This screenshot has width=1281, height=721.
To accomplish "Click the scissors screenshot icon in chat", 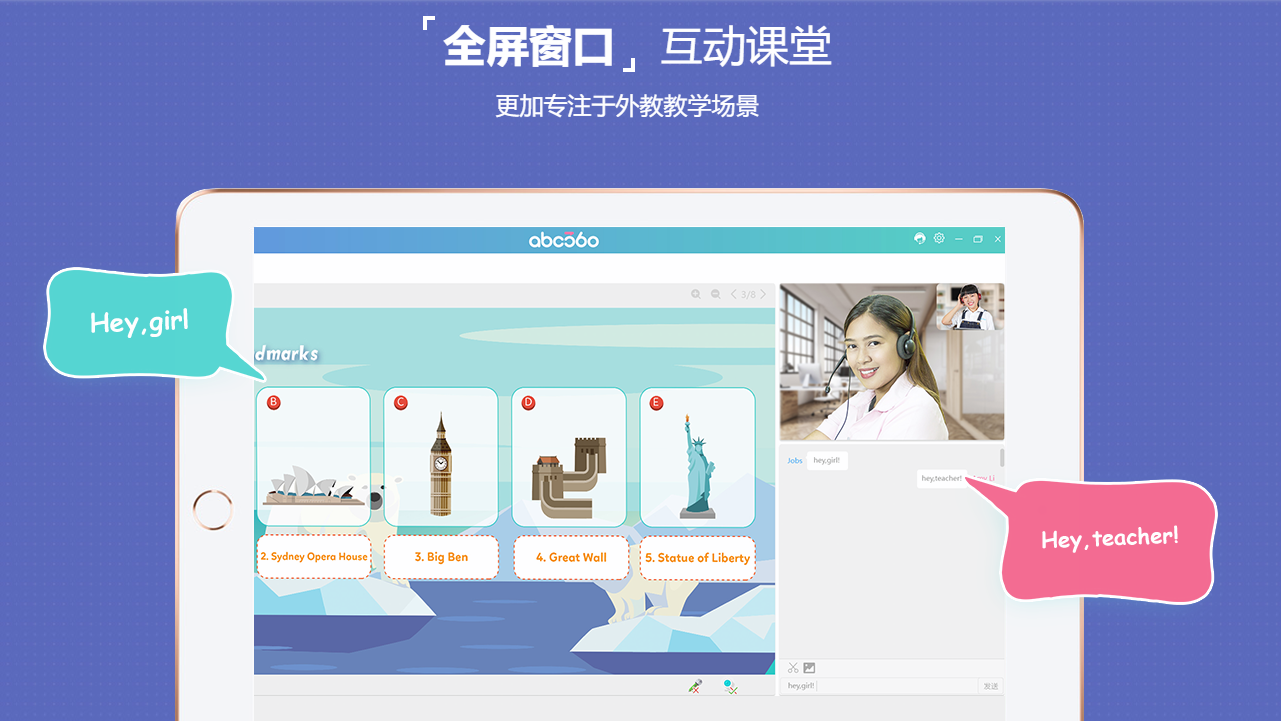I will coord(793,666).
